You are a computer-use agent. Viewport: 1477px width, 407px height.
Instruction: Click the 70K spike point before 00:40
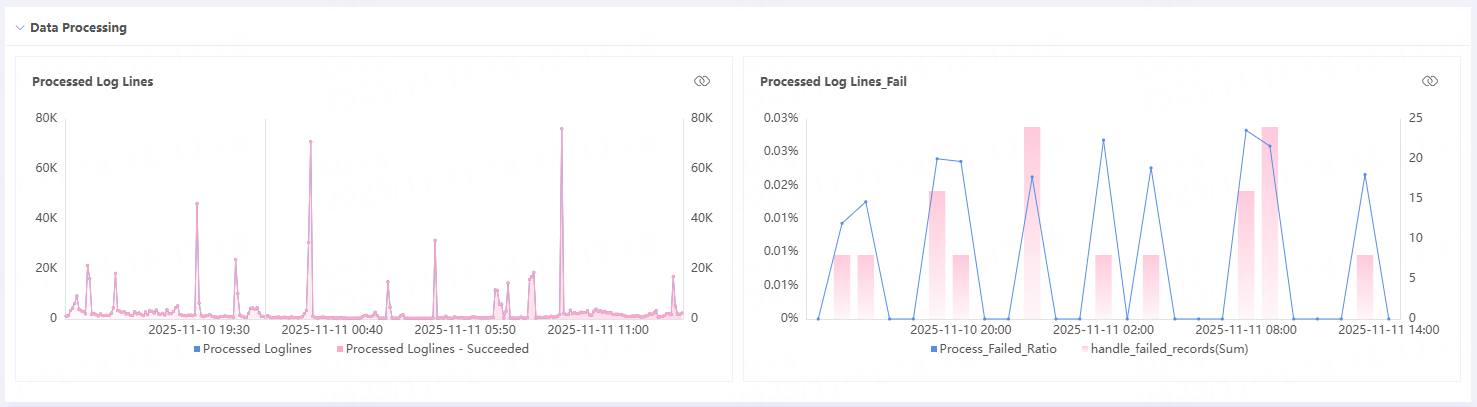coord(310,142)
